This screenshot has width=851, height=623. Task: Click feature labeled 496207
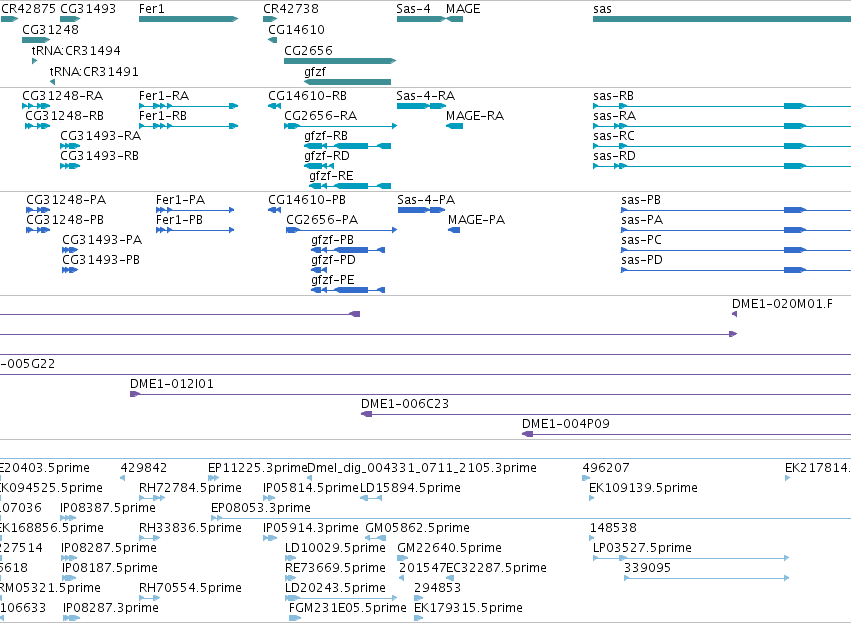(x=586, y=478)
